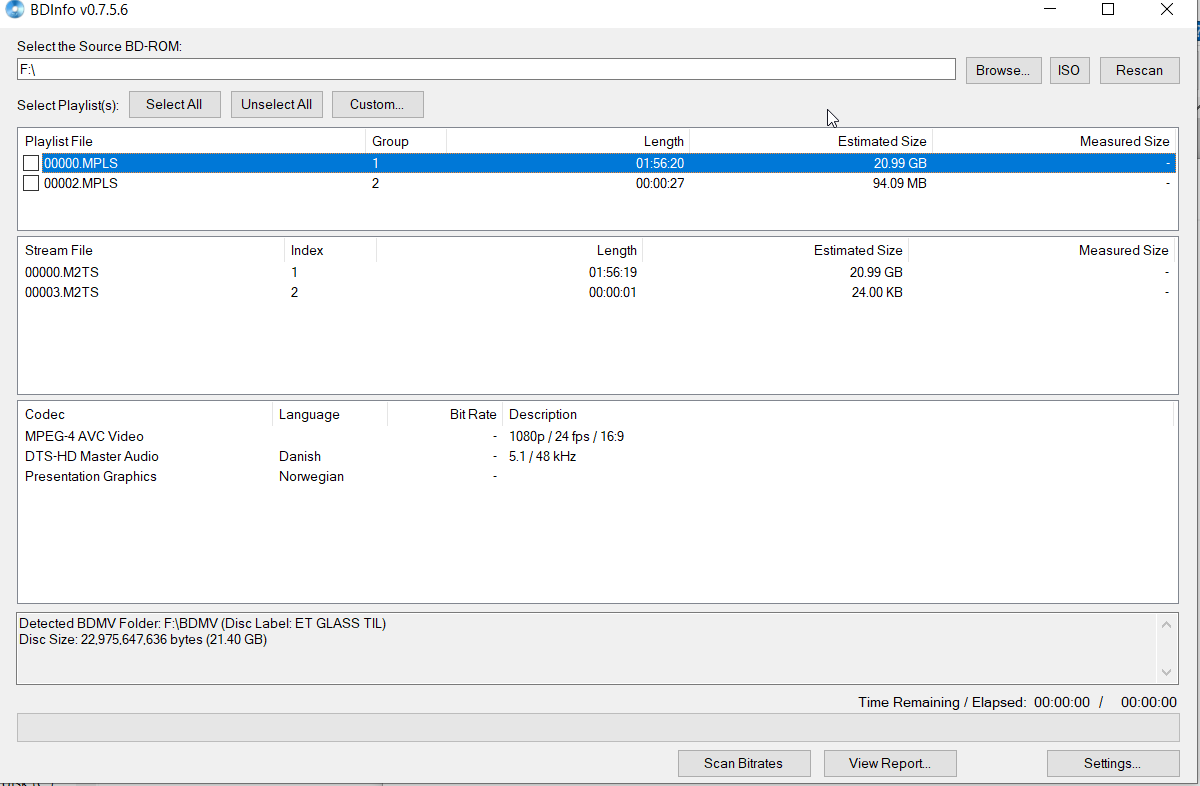Select the Presentation Graphics row
The height and width of the screenshot is (786, 1200).
tap(597, 476)
